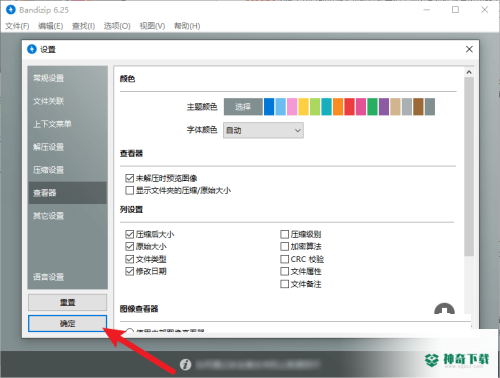Click the settings panel scrollbar thumb
The image size is (500, 378).
[469, 167]
